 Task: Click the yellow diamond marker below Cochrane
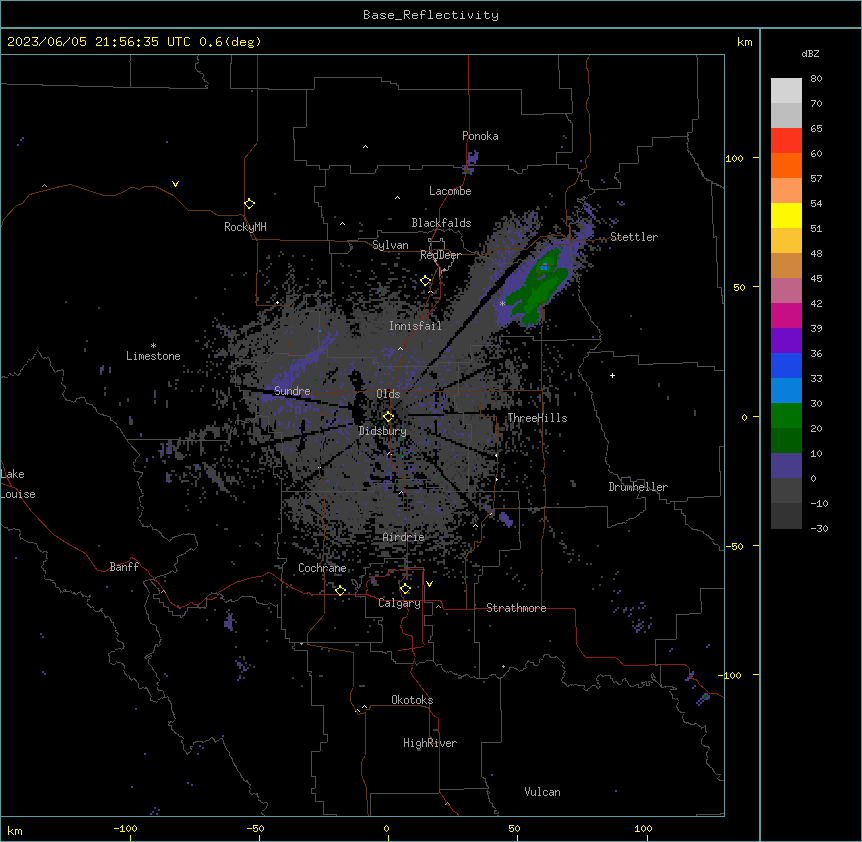340,590
